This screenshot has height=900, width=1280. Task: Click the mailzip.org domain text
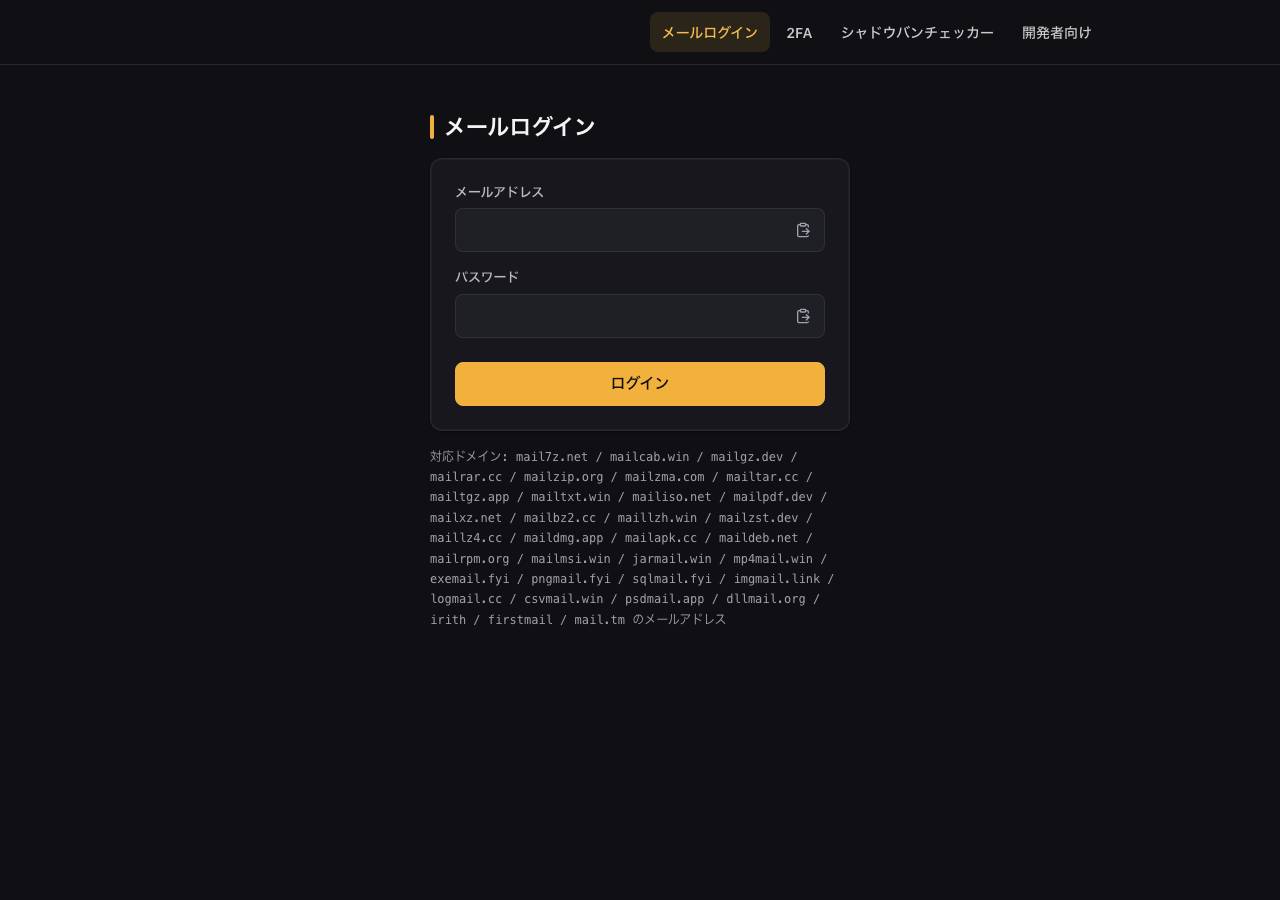563,477
